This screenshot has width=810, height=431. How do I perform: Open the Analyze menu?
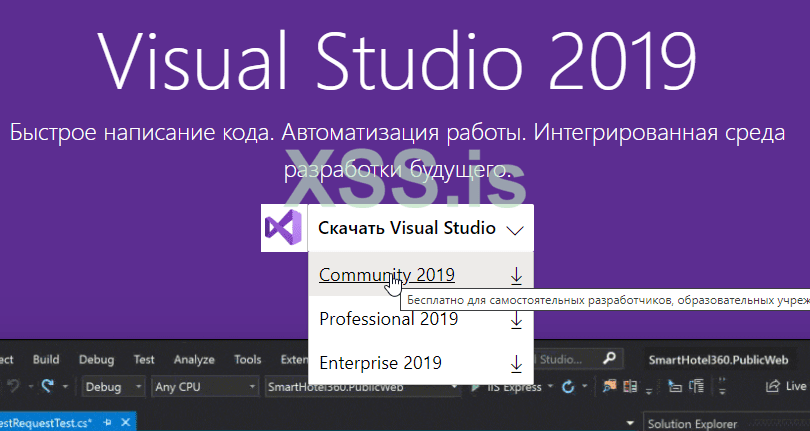click(x=194, y=359)
